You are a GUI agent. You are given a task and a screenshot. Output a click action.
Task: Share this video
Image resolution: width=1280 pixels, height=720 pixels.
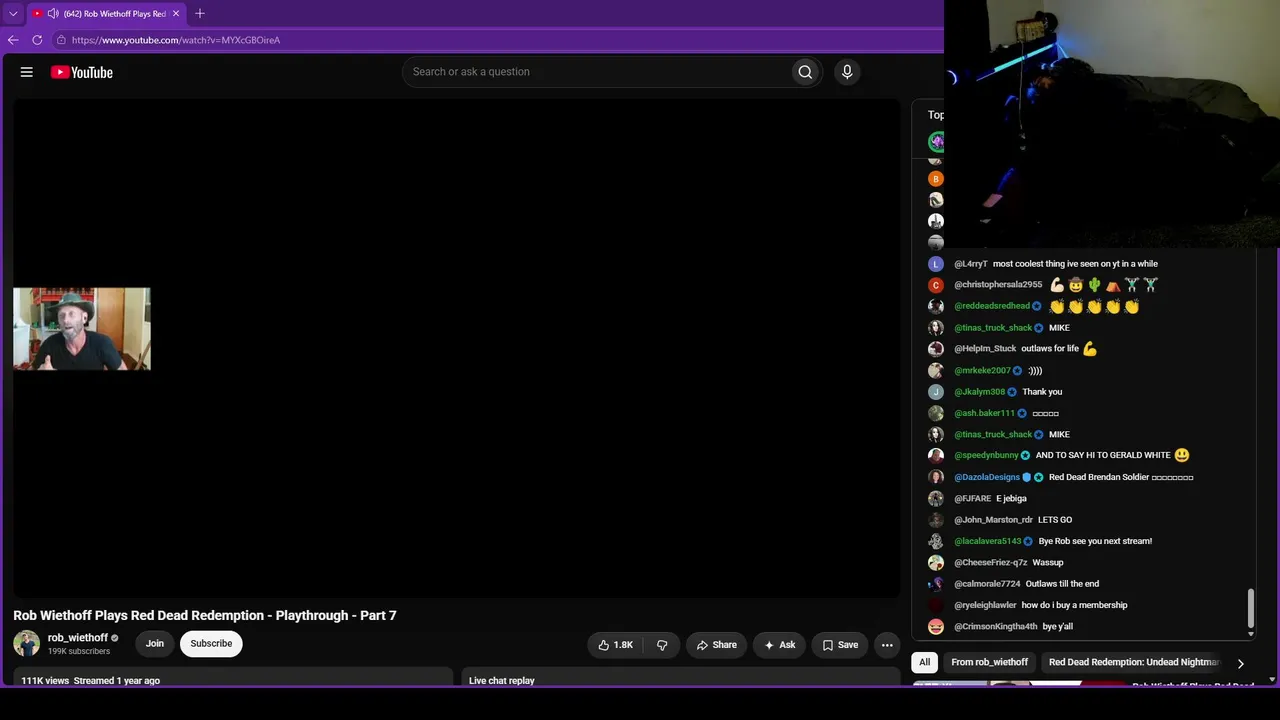[716, 645]
